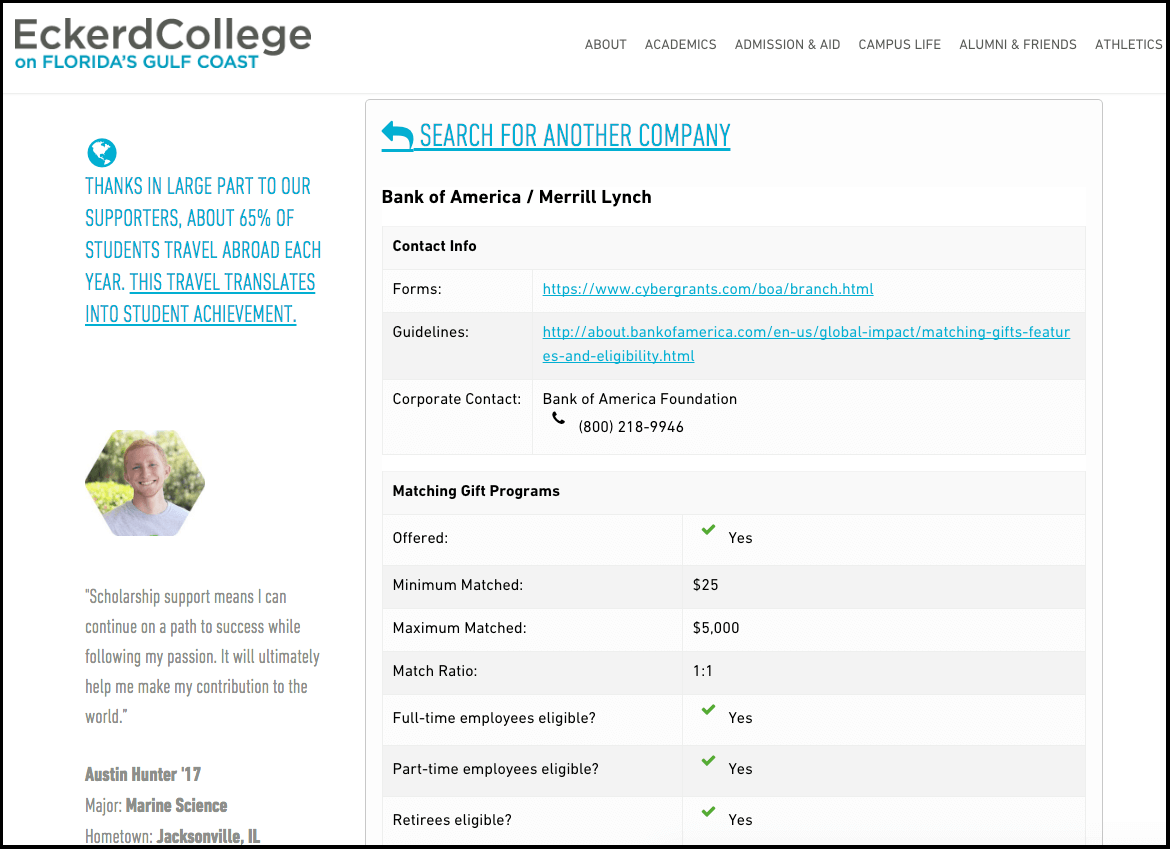Open the Alumni & Friends menu
The width and height of the screenshot is (1170, 849).
click(x=1018, y=45)
